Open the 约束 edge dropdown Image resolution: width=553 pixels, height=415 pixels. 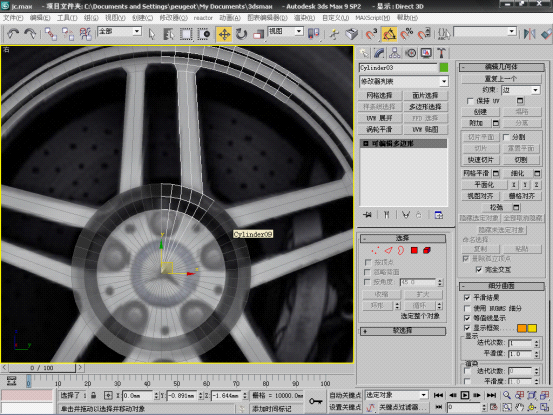[x=521, y=90]
